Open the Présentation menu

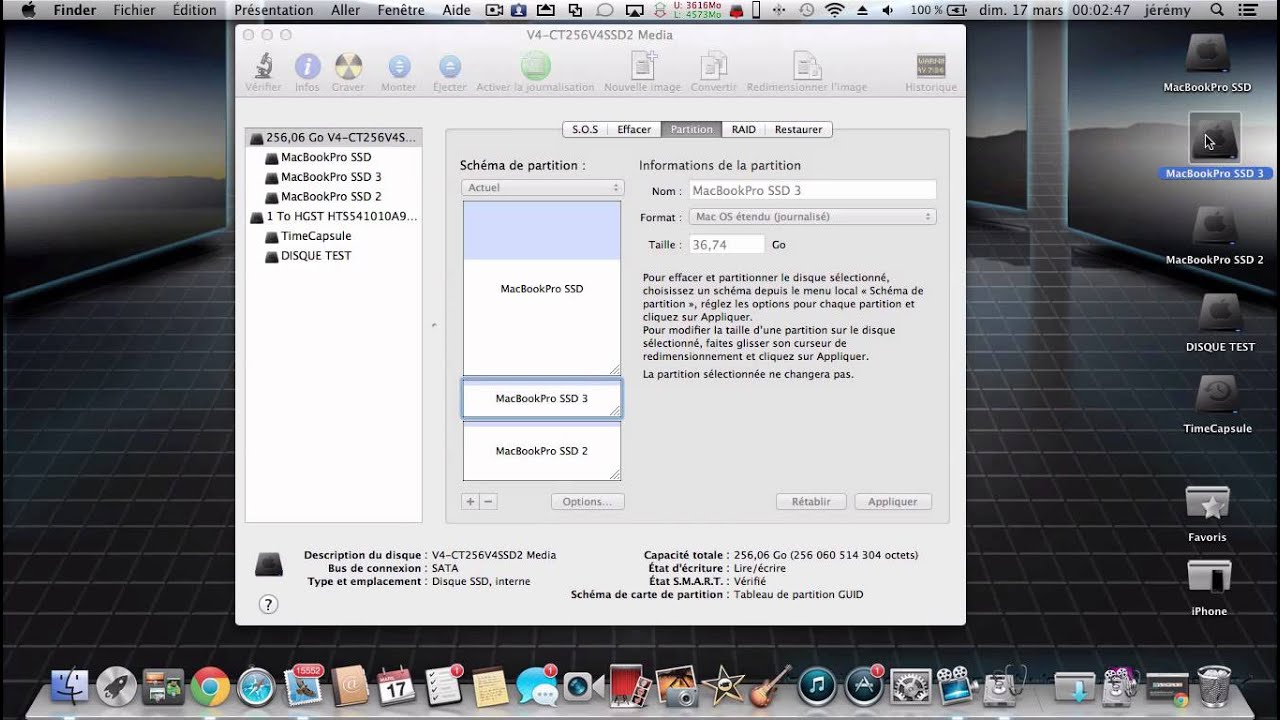(273, 10)
